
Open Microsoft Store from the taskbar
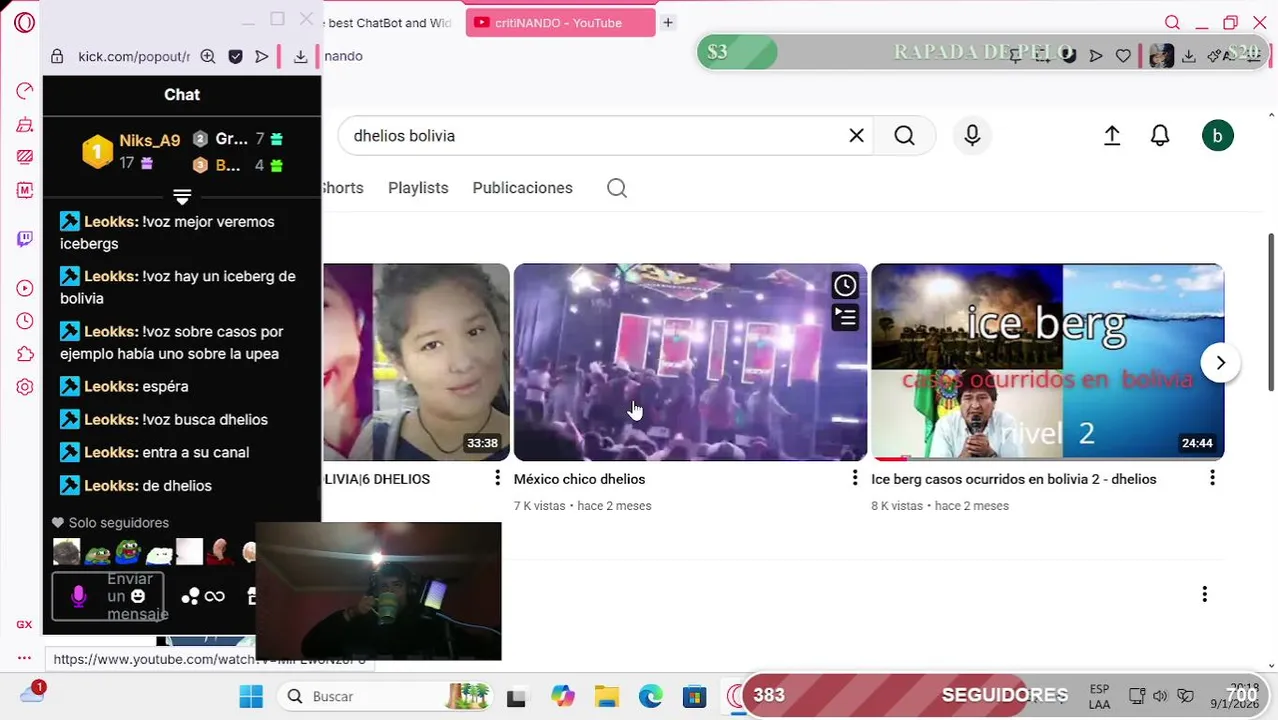click(x=695, y=696)
